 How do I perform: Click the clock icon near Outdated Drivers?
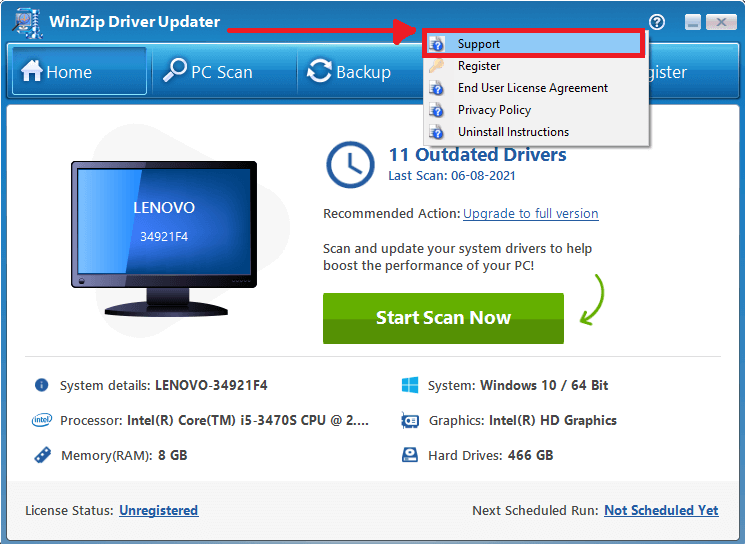[x=350, y=164]
